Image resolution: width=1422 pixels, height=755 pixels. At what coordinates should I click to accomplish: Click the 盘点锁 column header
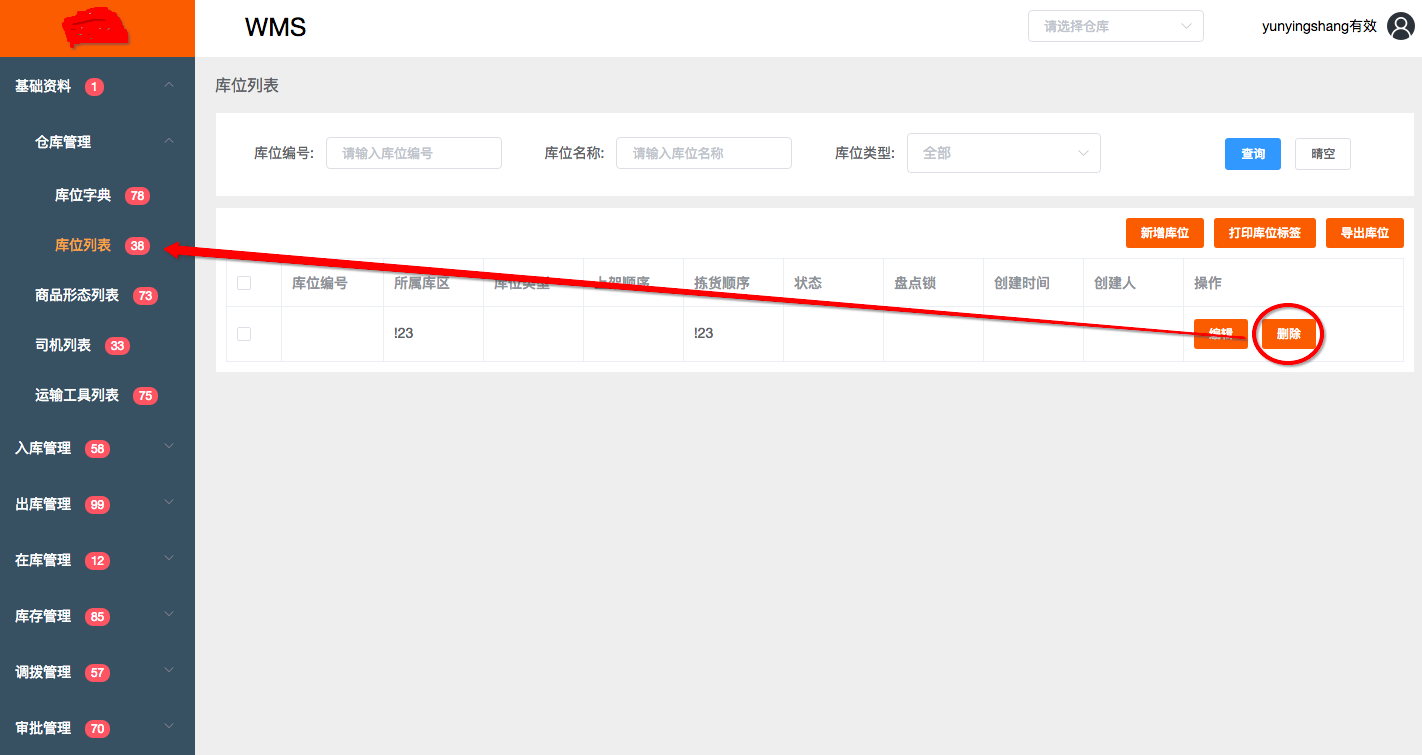[x=915, y=283]
